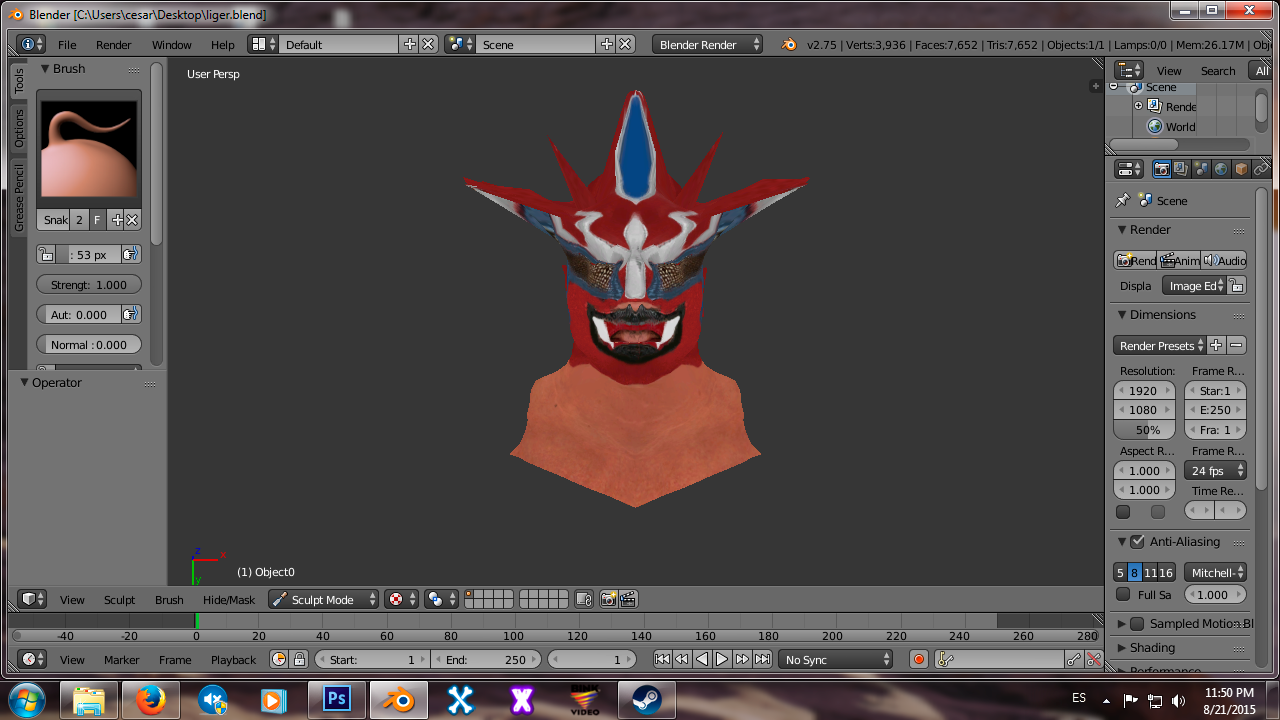Viewport: 1280px width, 720px height.
Task: Click the brush Strength slider
Action: coord(89,284)
